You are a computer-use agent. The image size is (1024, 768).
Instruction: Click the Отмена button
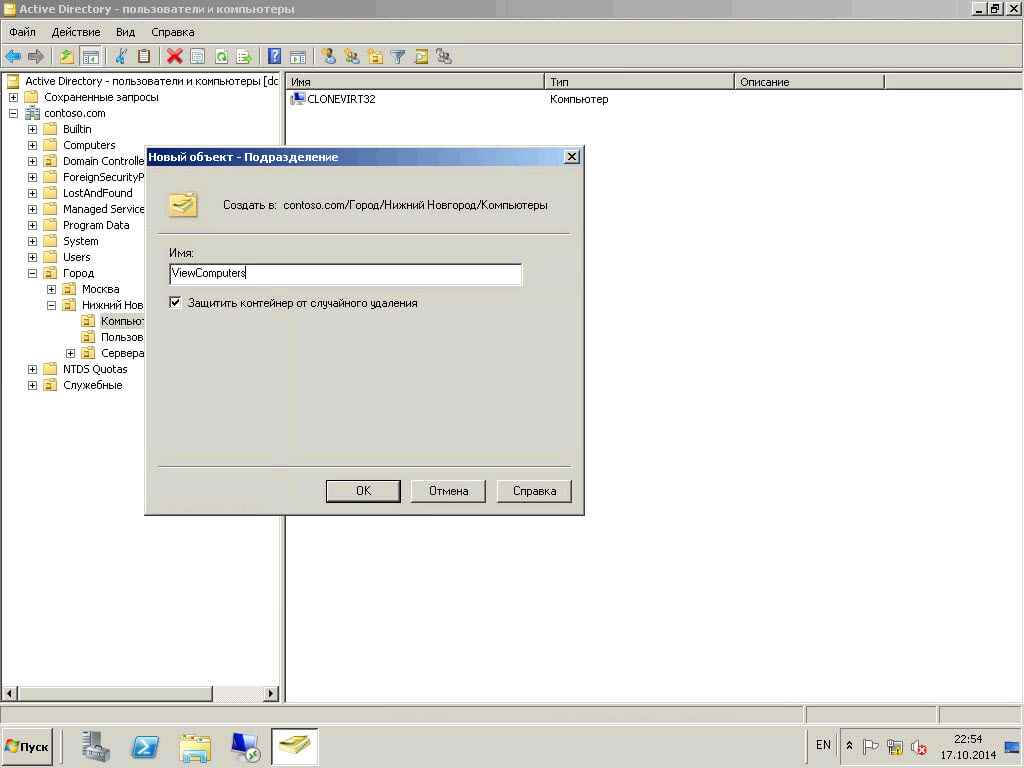point(448,491)
